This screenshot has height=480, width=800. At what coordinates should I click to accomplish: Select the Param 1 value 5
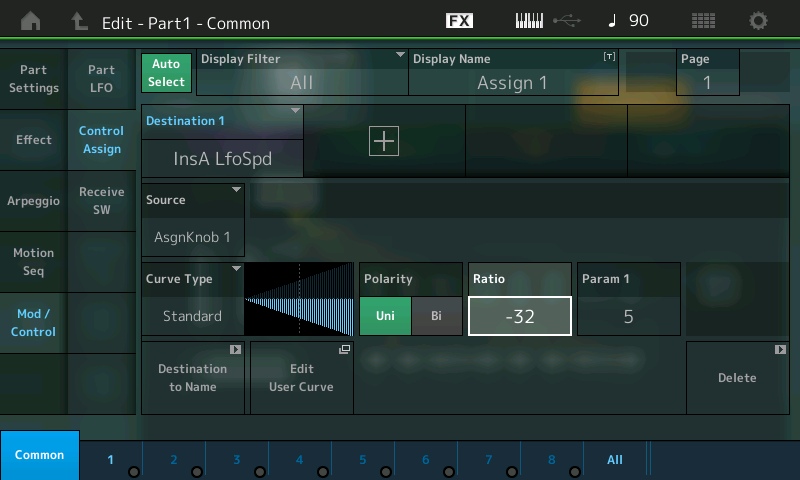(629, 316)
